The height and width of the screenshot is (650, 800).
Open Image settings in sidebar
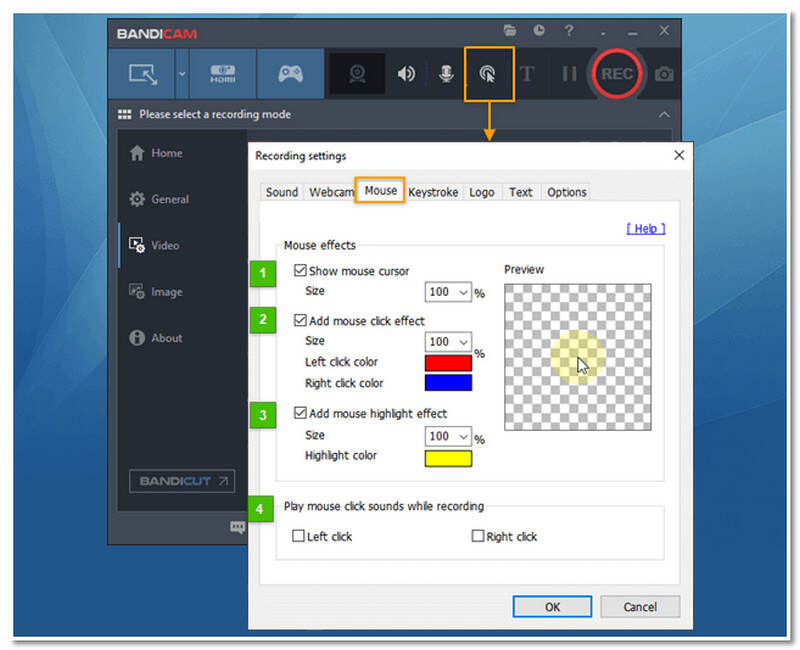156,292
